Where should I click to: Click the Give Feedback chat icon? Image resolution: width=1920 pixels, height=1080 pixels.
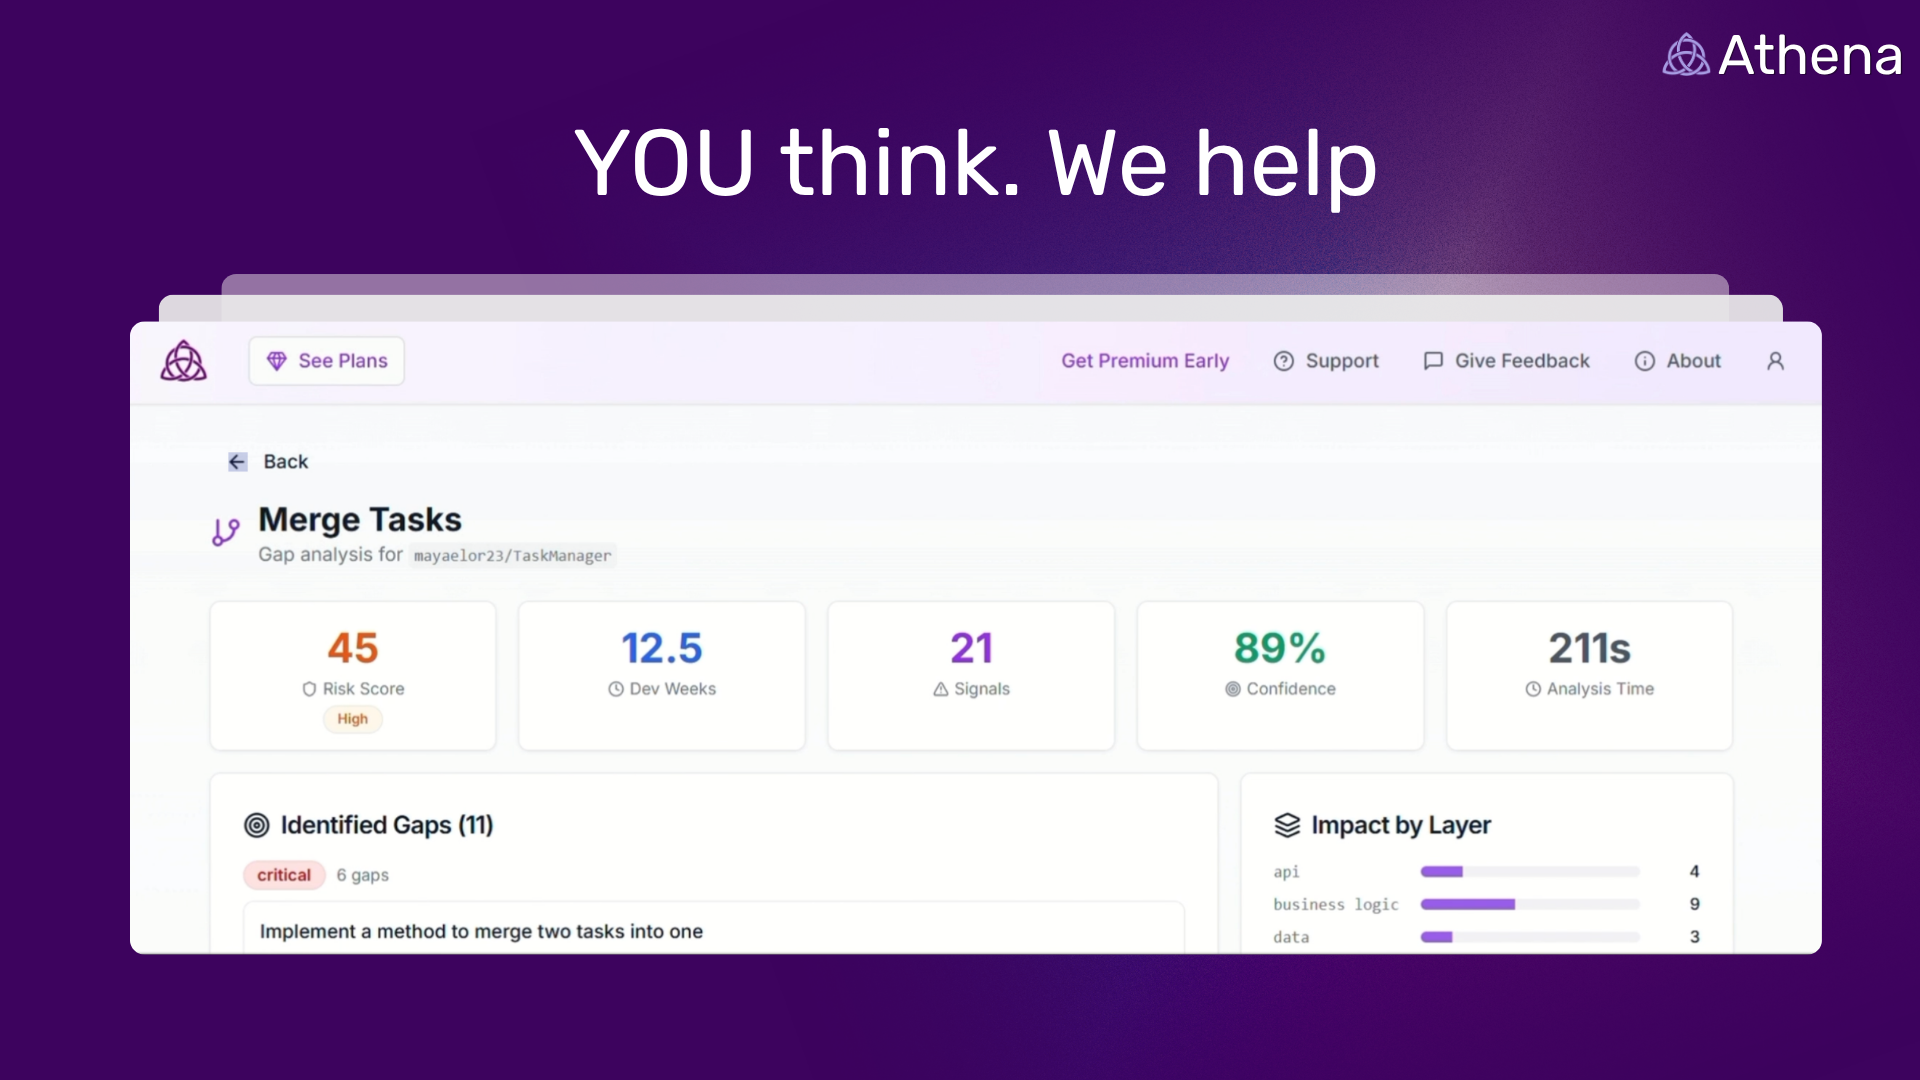[1433, 361]
